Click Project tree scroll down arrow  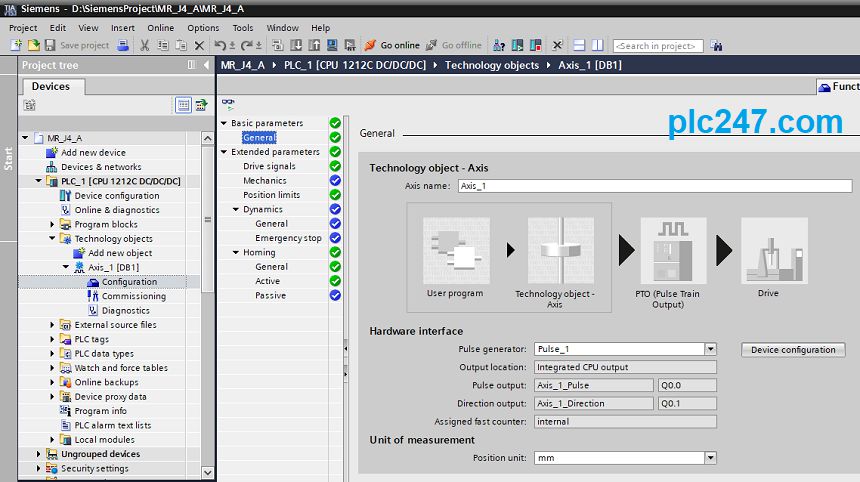(207, 472)
